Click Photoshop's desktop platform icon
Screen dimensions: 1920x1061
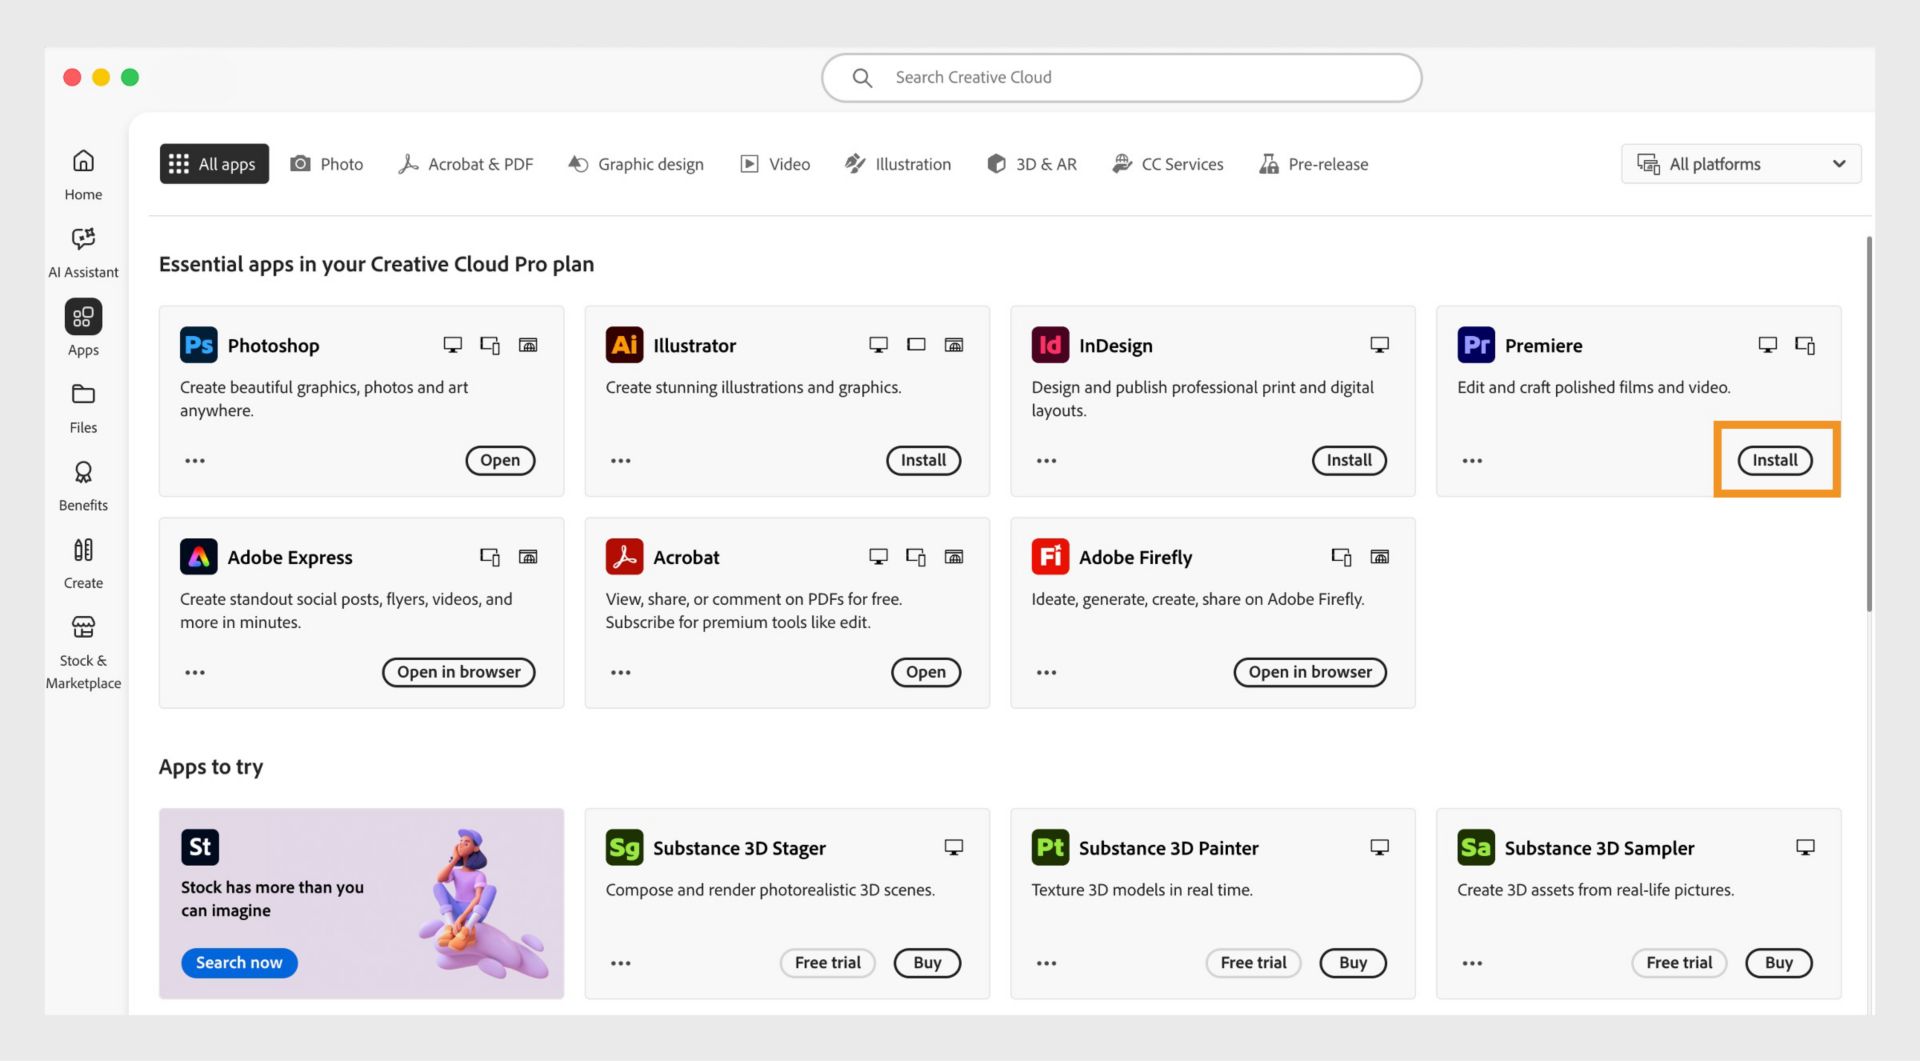453,345
